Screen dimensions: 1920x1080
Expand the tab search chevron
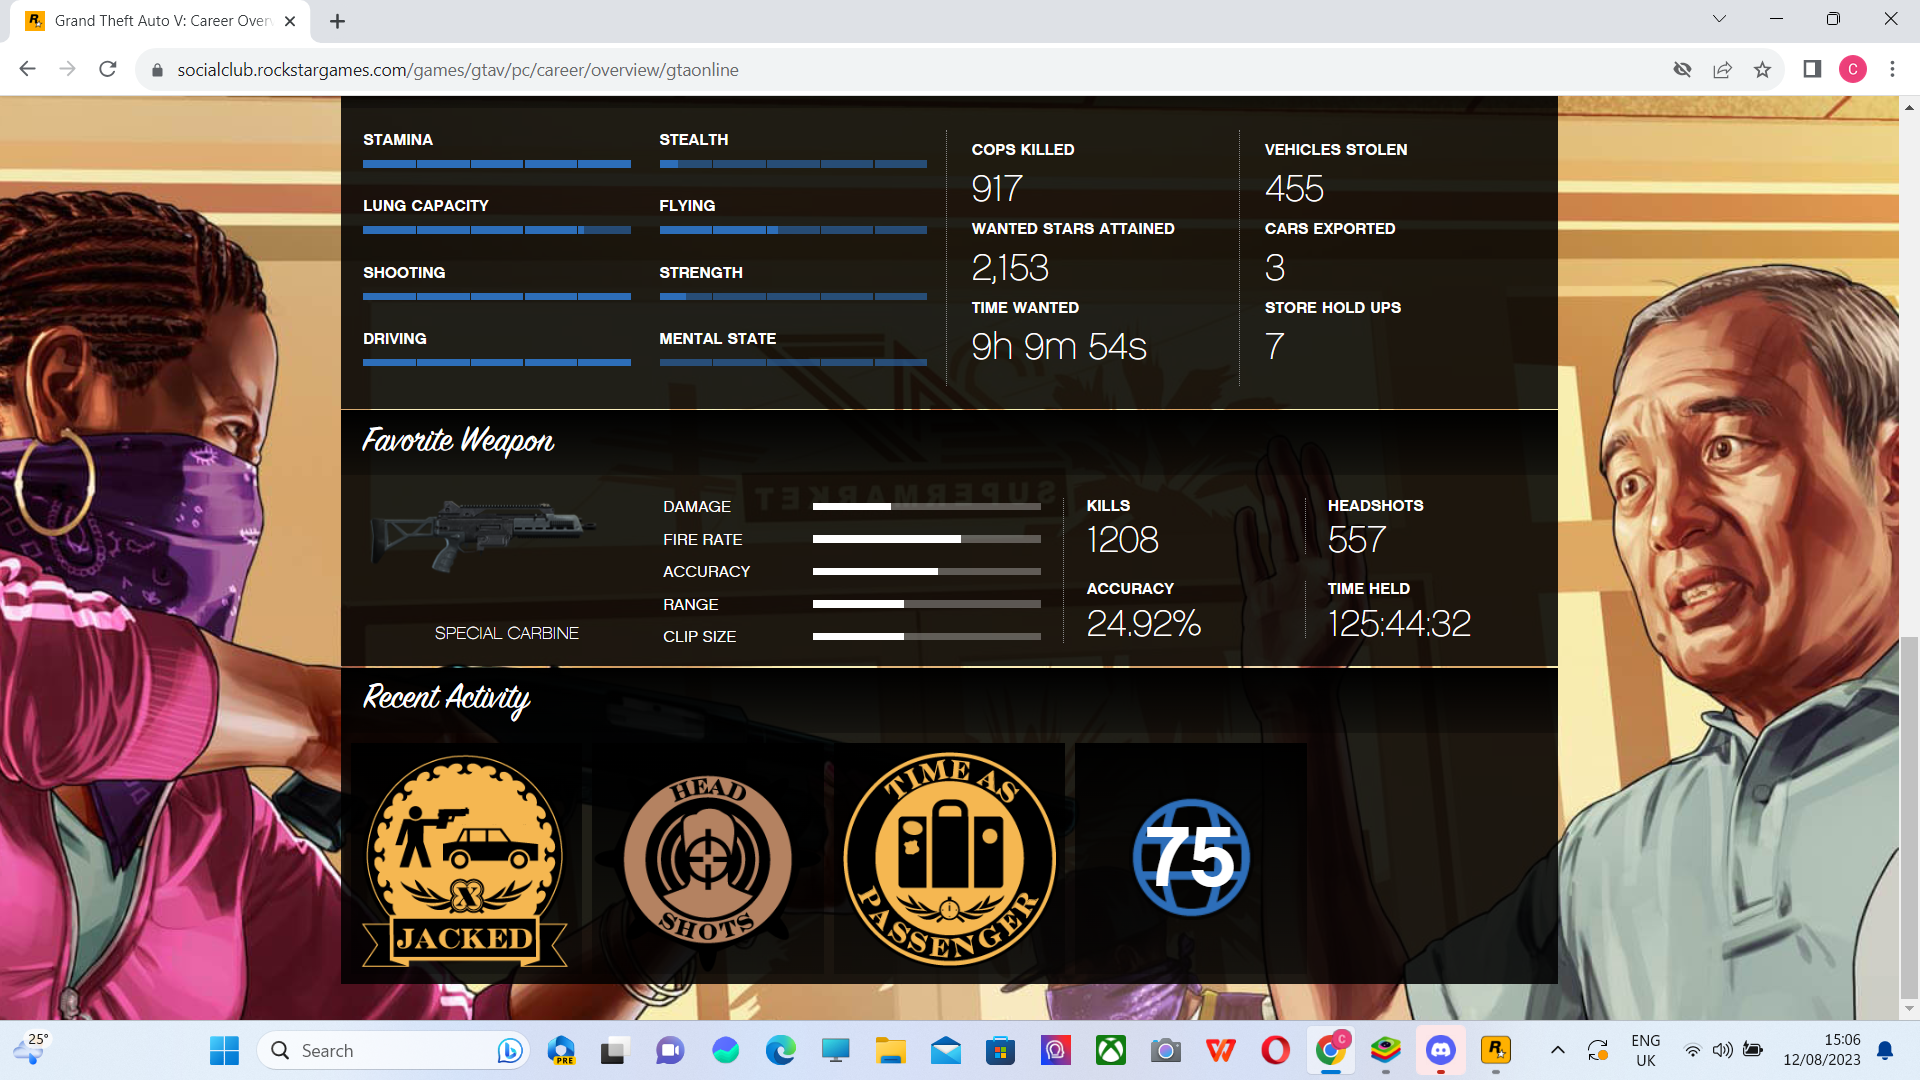coord(1719,19)
